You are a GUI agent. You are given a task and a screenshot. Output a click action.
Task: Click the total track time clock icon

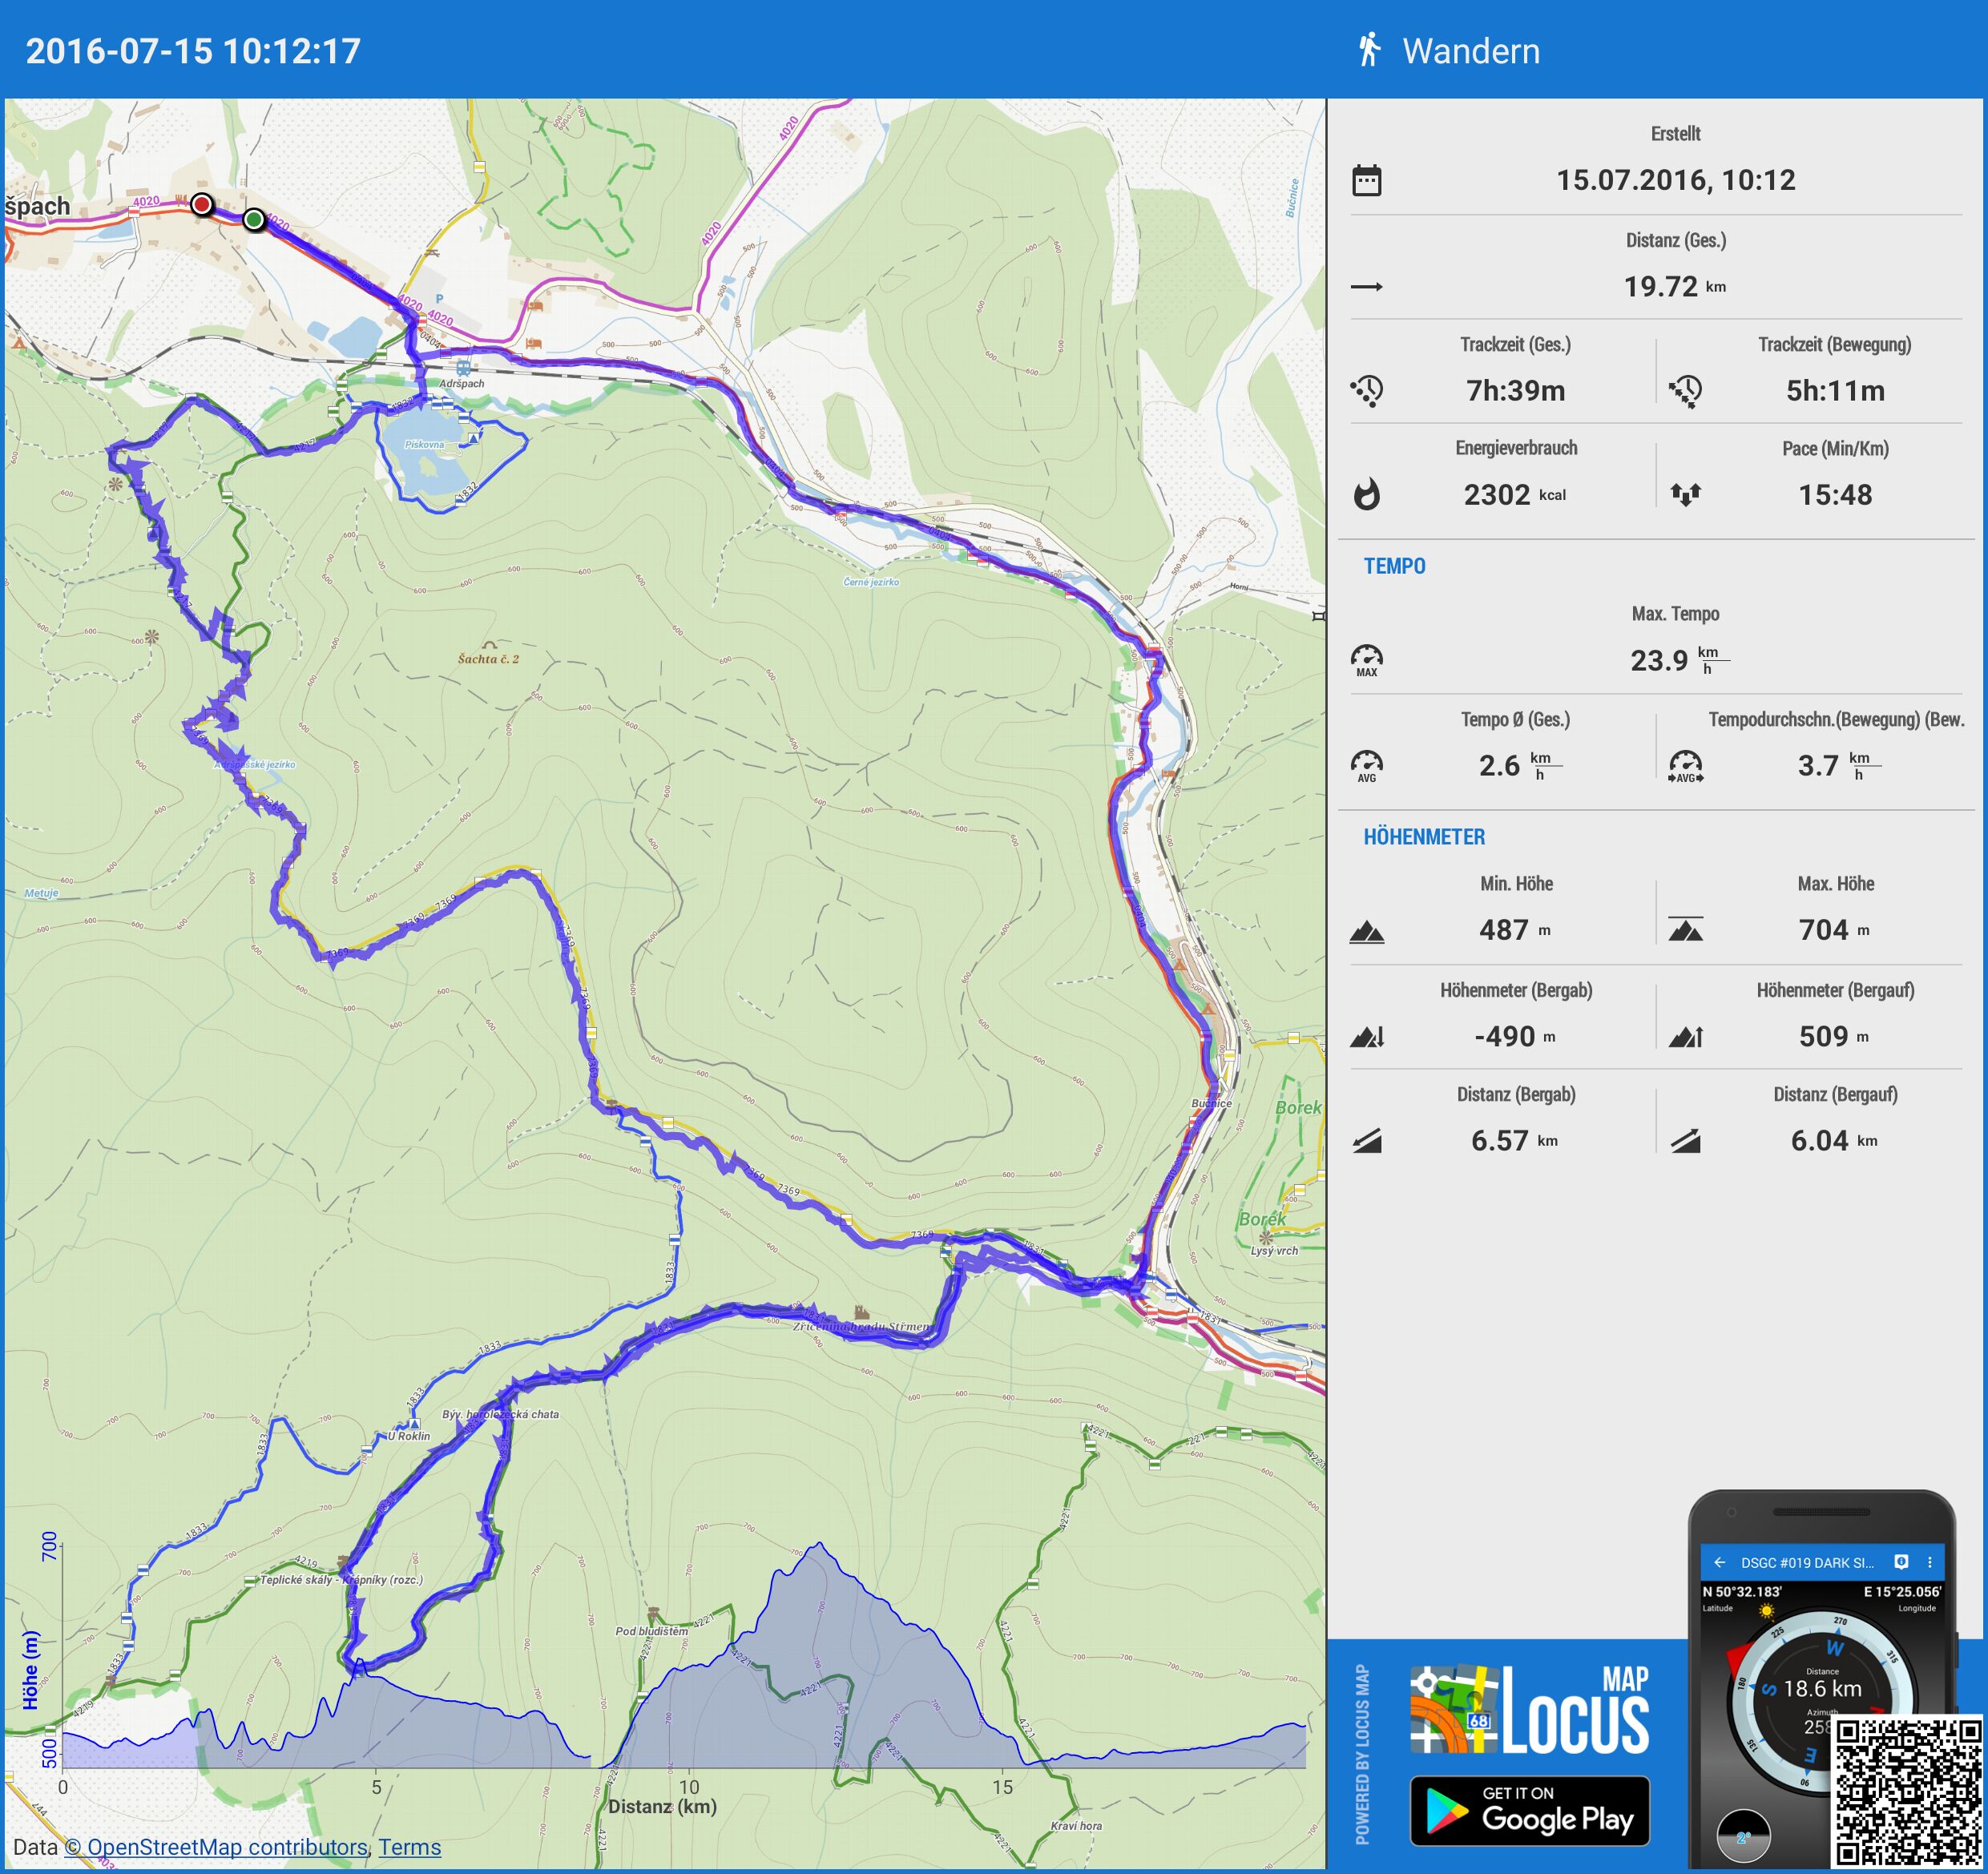[x=1366, y=391]
